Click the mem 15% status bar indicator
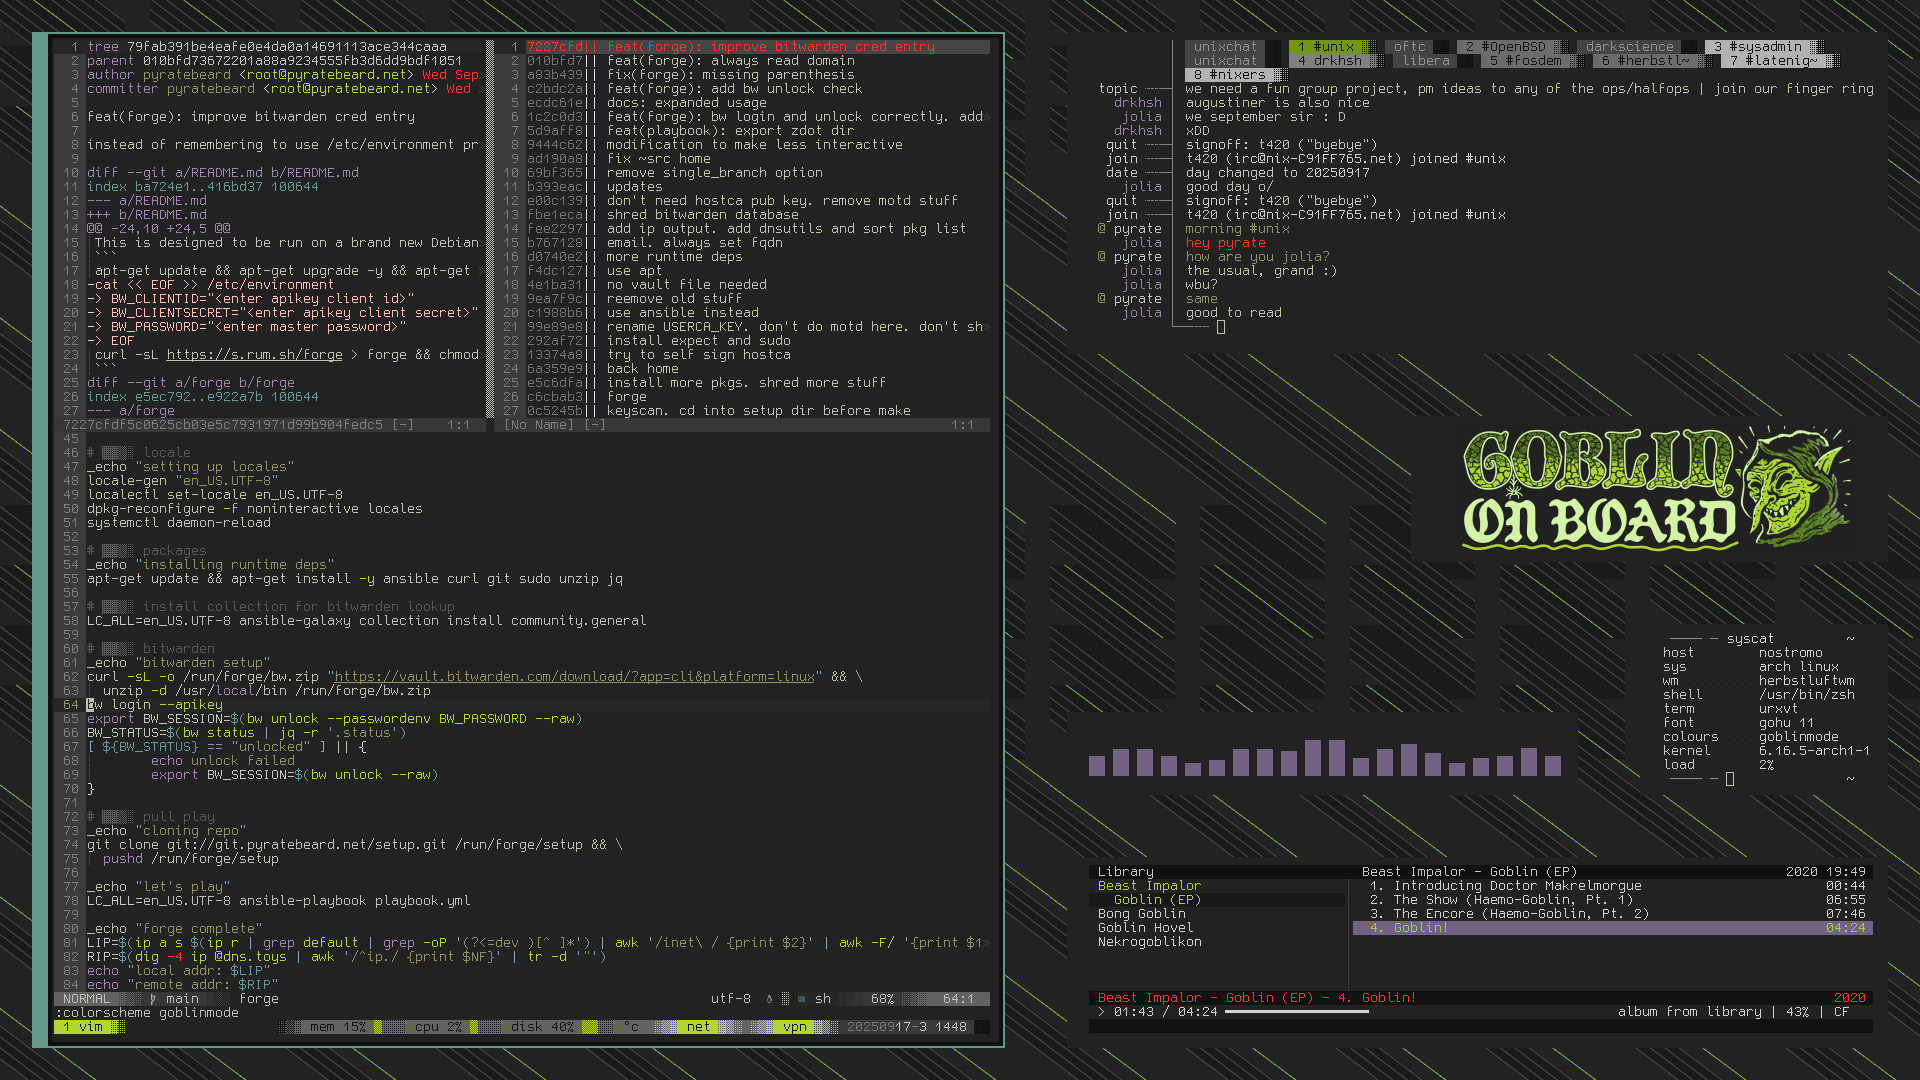Screen dimensions: 1920x1080 click(x=337, y=1027)
